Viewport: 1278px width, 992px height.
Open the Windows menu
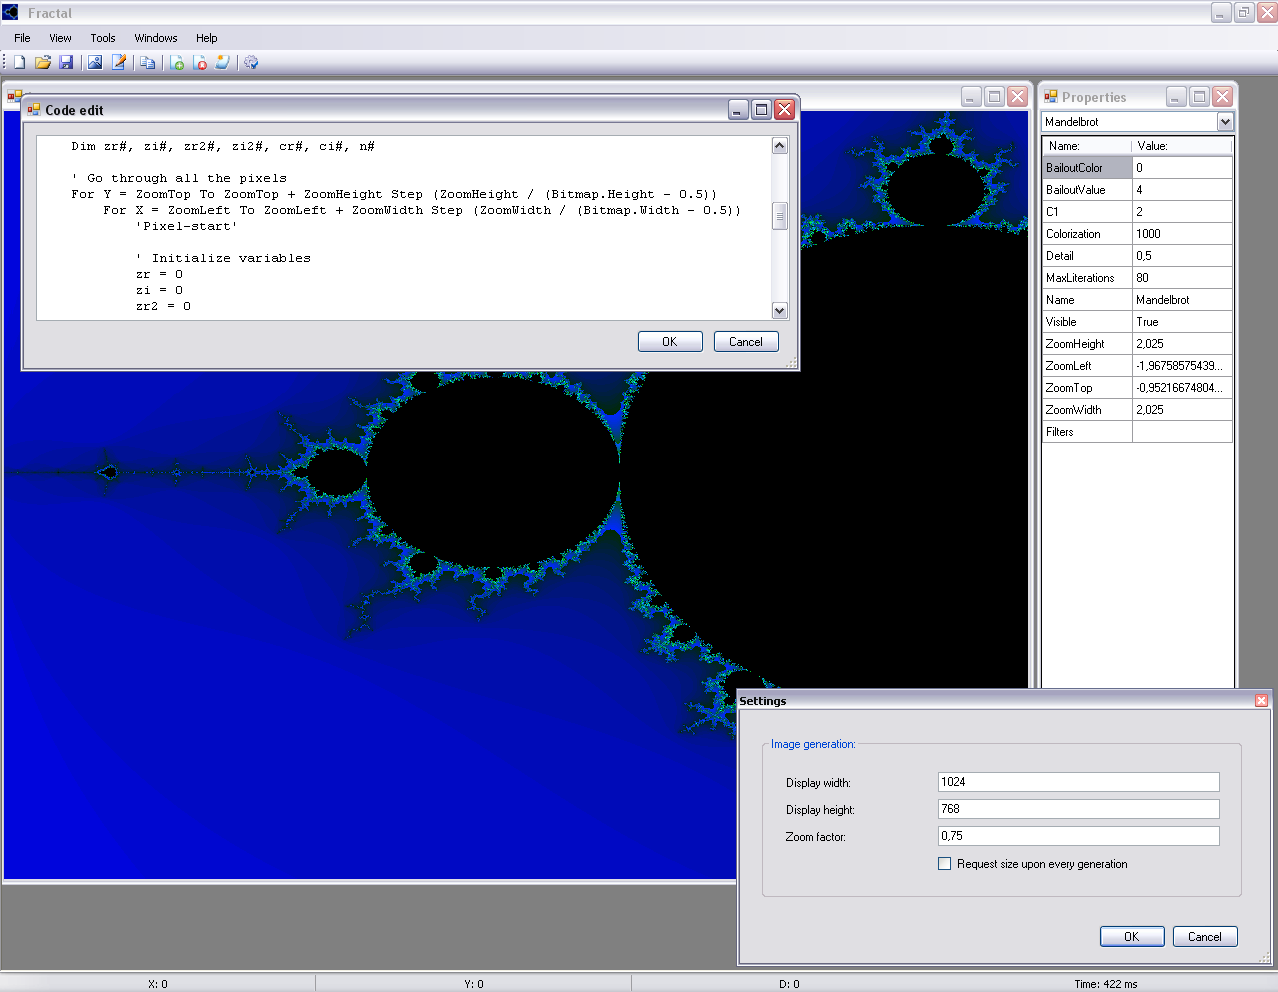point(156,38)
